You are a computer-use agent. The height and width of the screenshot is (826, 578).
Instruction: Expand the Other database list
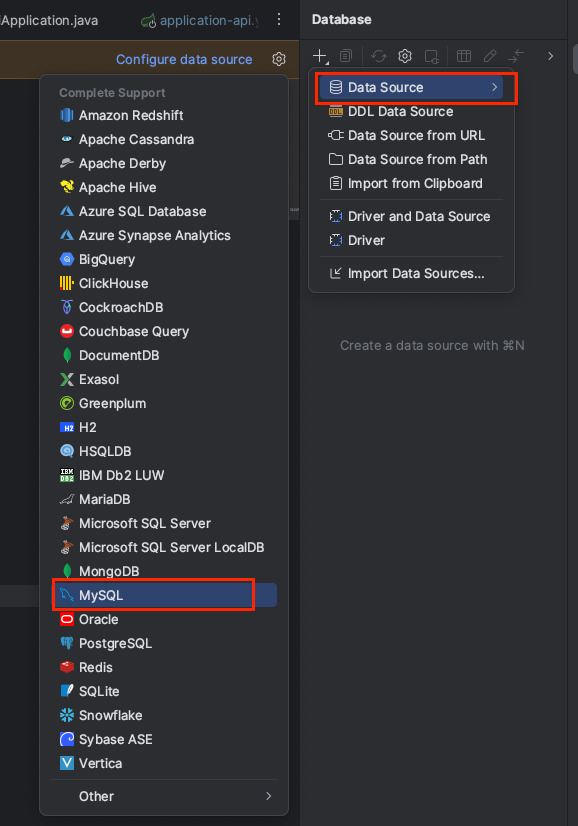164,796
